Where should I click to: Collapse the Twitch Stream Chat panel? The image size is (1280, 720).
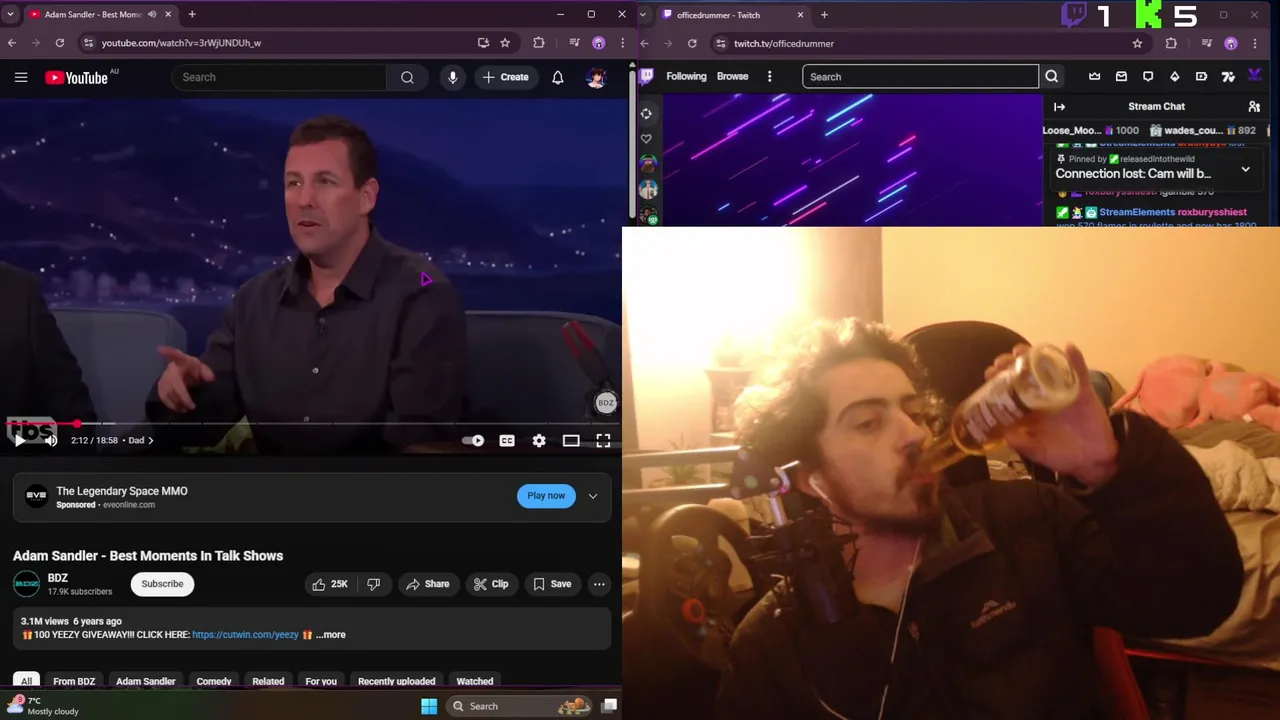point(1059,106)
